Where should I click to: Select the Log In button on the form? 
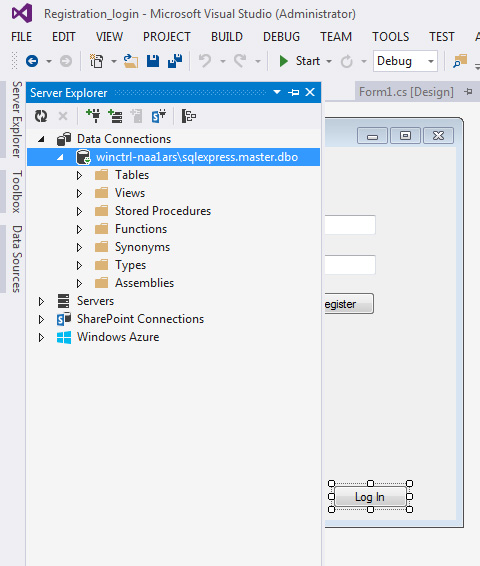pos(370,497)
